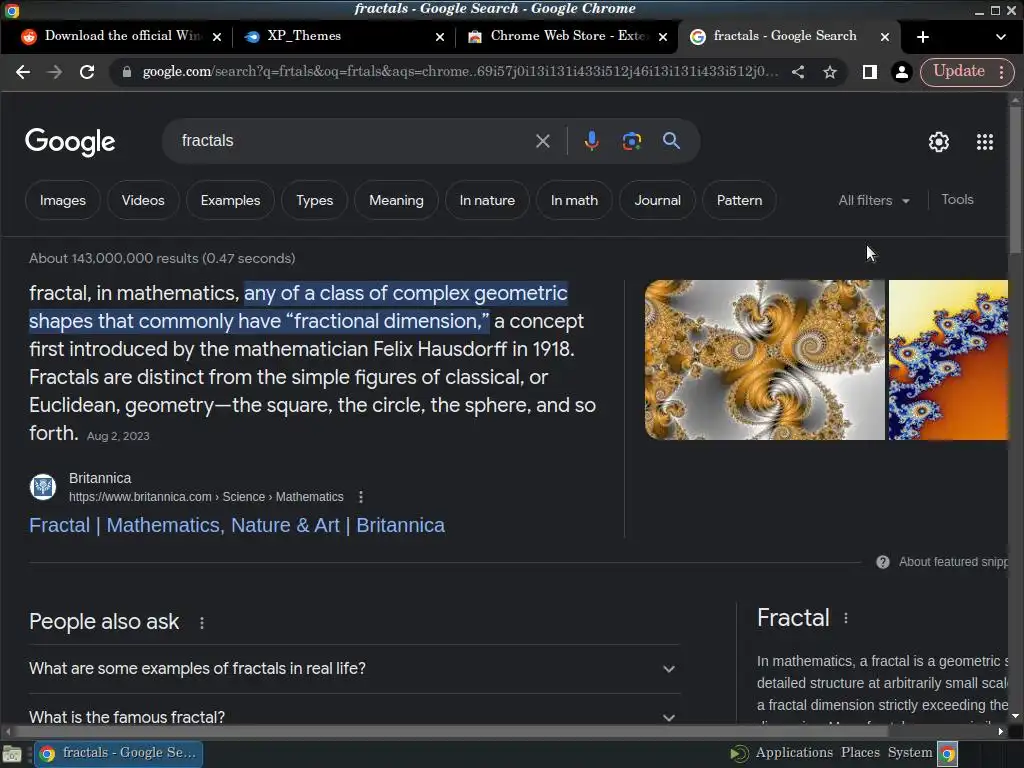Select the In nature filter chip
1024x768 pixels.
(x=487, y=200)
